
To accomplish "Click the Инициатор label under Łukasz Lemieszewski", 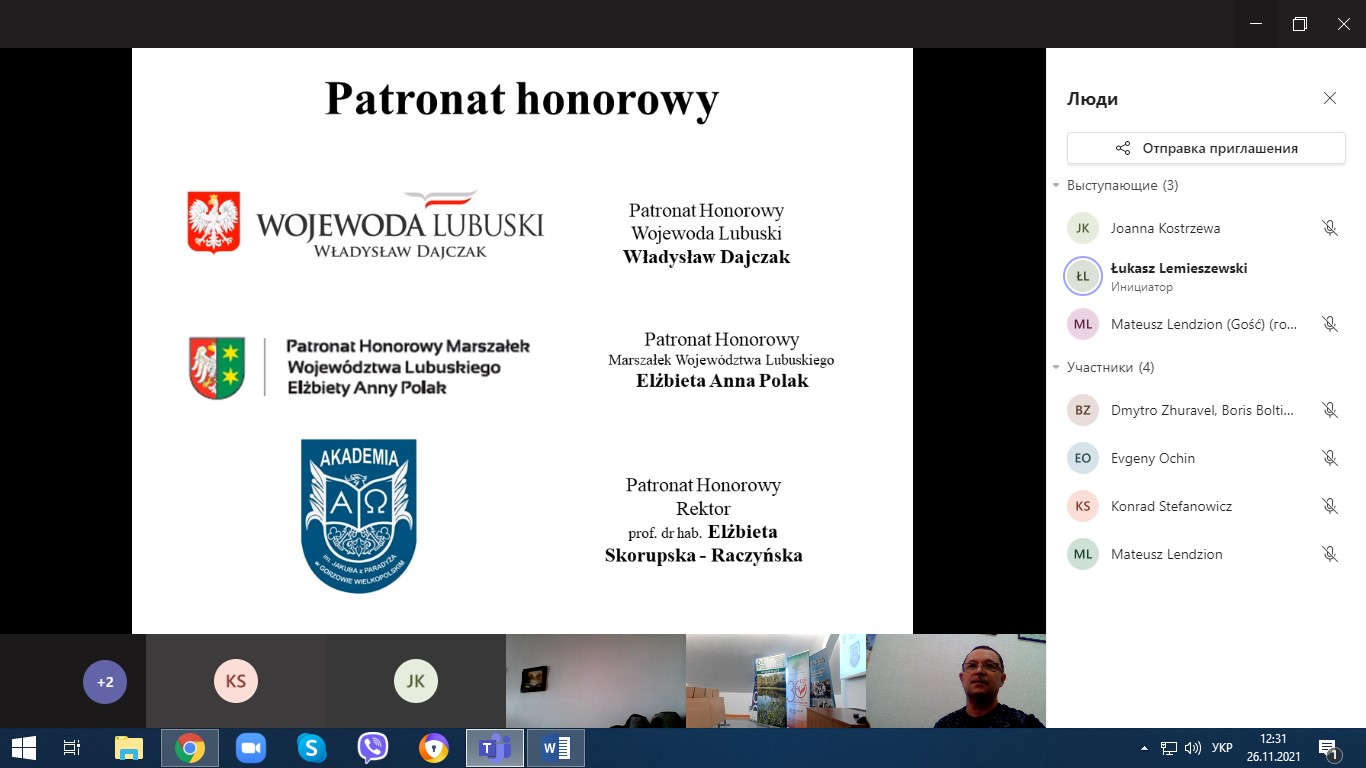I will point(1142,287).
